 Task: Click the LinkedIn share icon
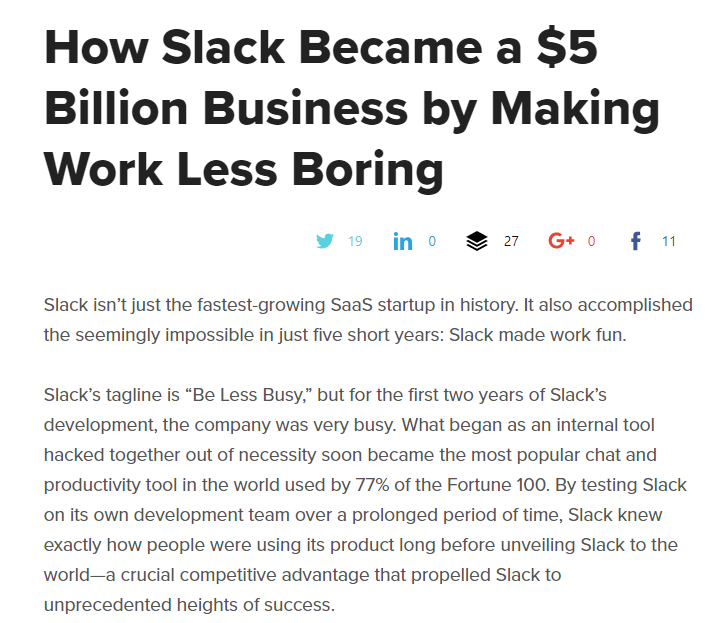(x=403, y=241)
